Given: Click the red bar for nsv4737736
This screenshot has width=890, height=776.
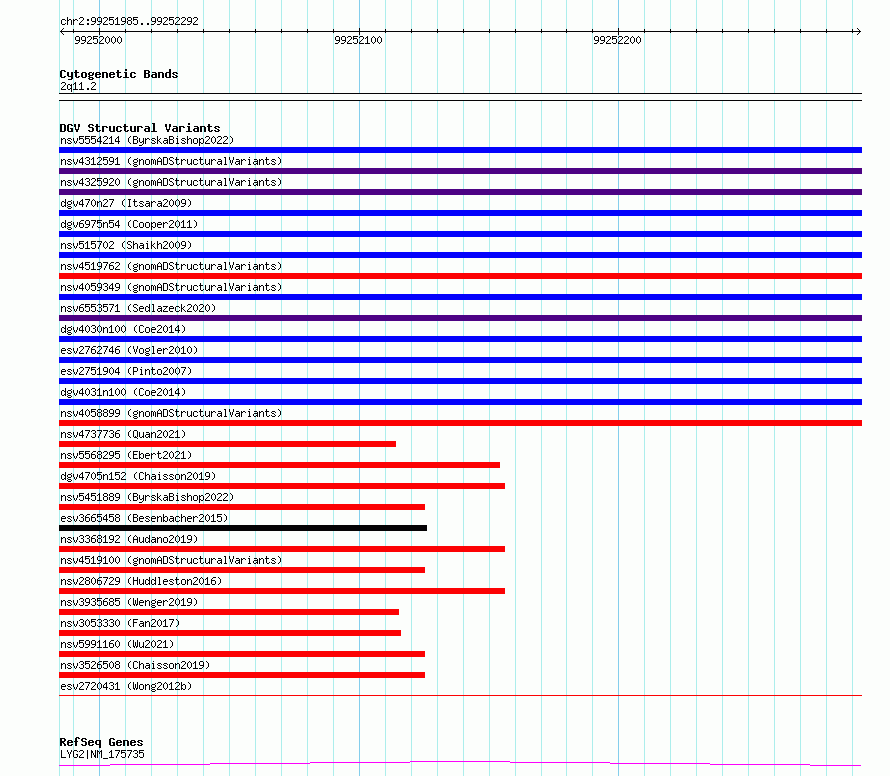Looking at the screenshot, I should coord(227,444).
